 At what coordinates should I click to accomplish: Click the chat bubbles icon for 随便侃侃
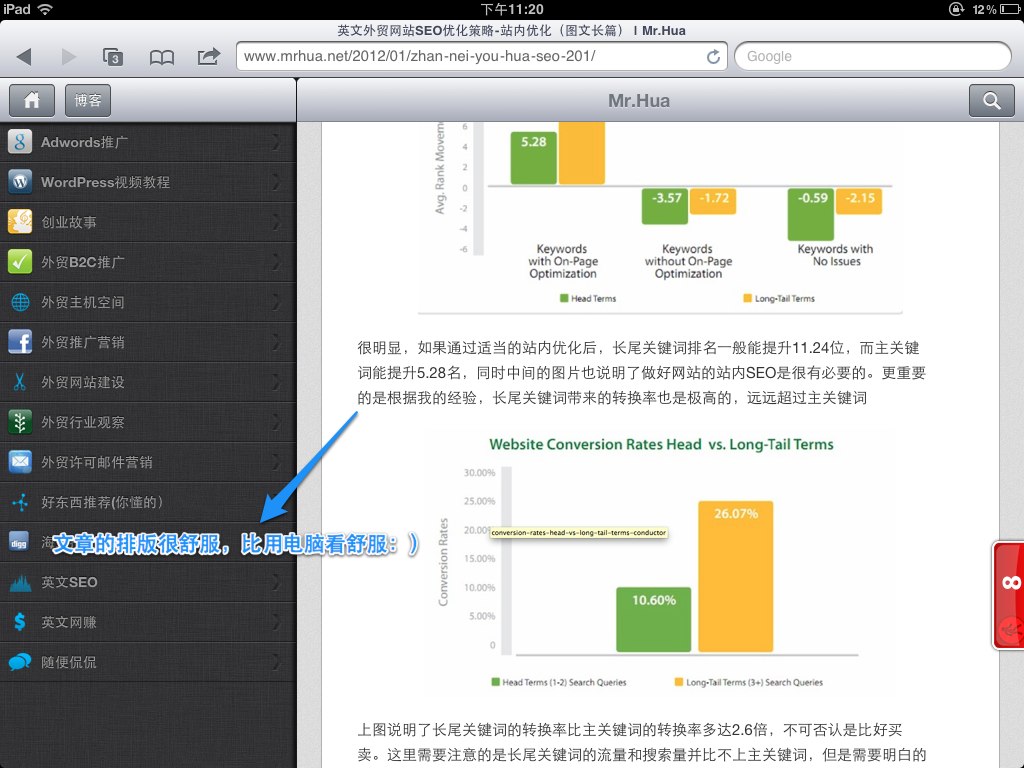pos(20,662)
